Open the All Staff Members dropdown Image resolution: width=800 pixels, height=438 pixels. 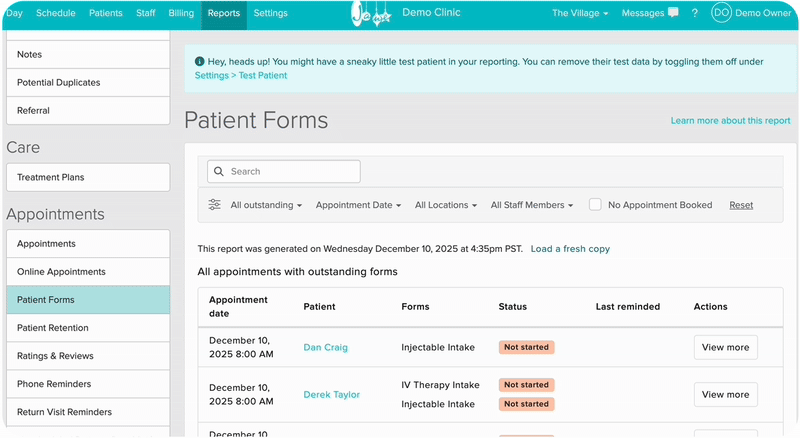531,205
